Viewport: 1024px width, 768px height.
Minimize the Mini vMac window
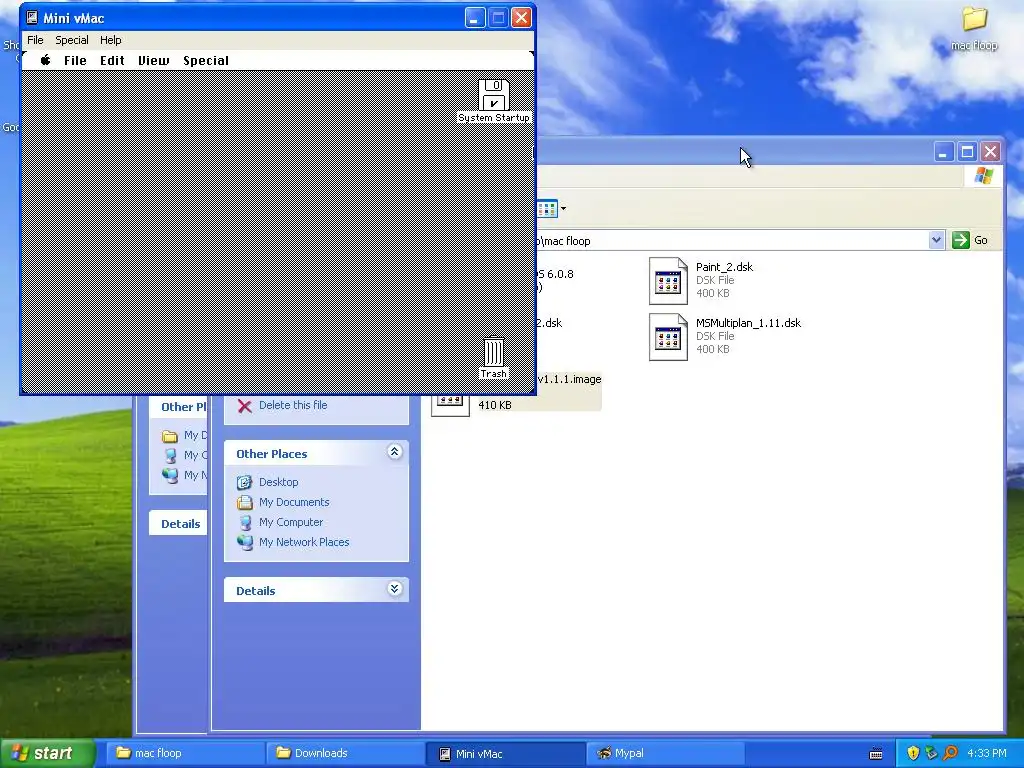pyautogui.click(x=475, y=18)
